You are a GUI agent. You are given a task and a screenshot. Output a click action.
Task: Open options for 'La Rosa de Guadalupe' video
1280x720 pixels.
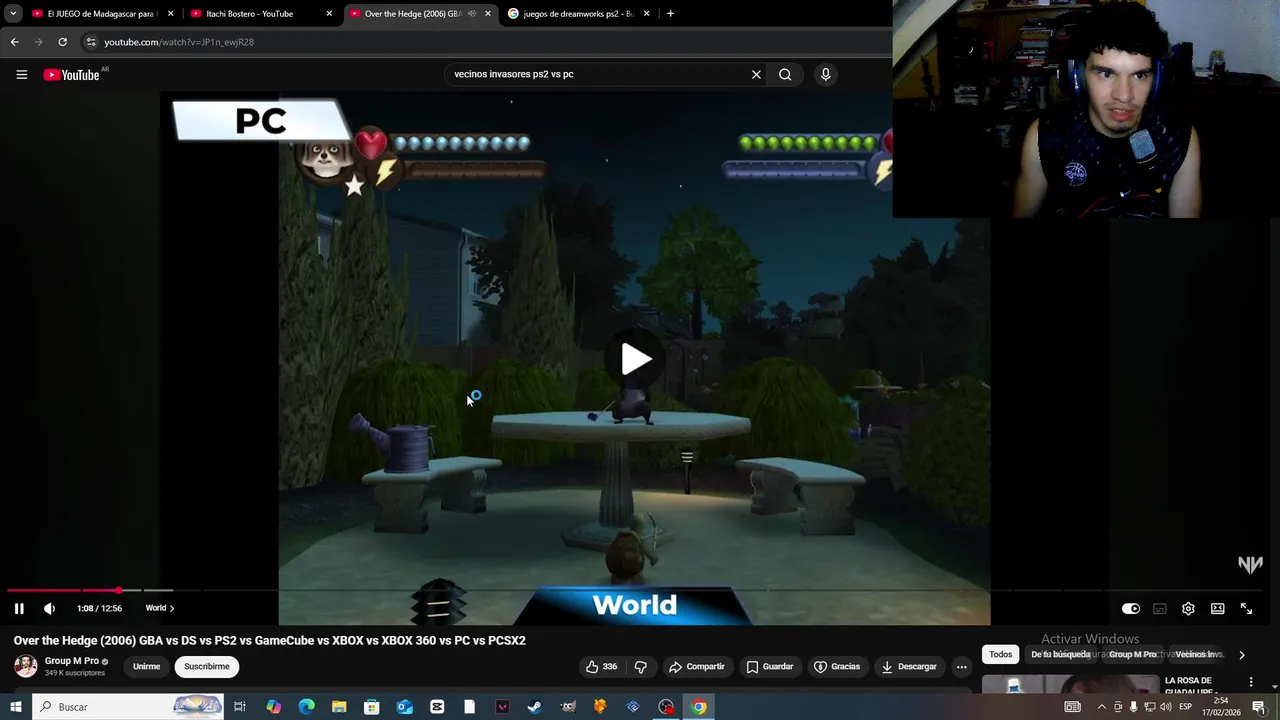(1250, 682)
